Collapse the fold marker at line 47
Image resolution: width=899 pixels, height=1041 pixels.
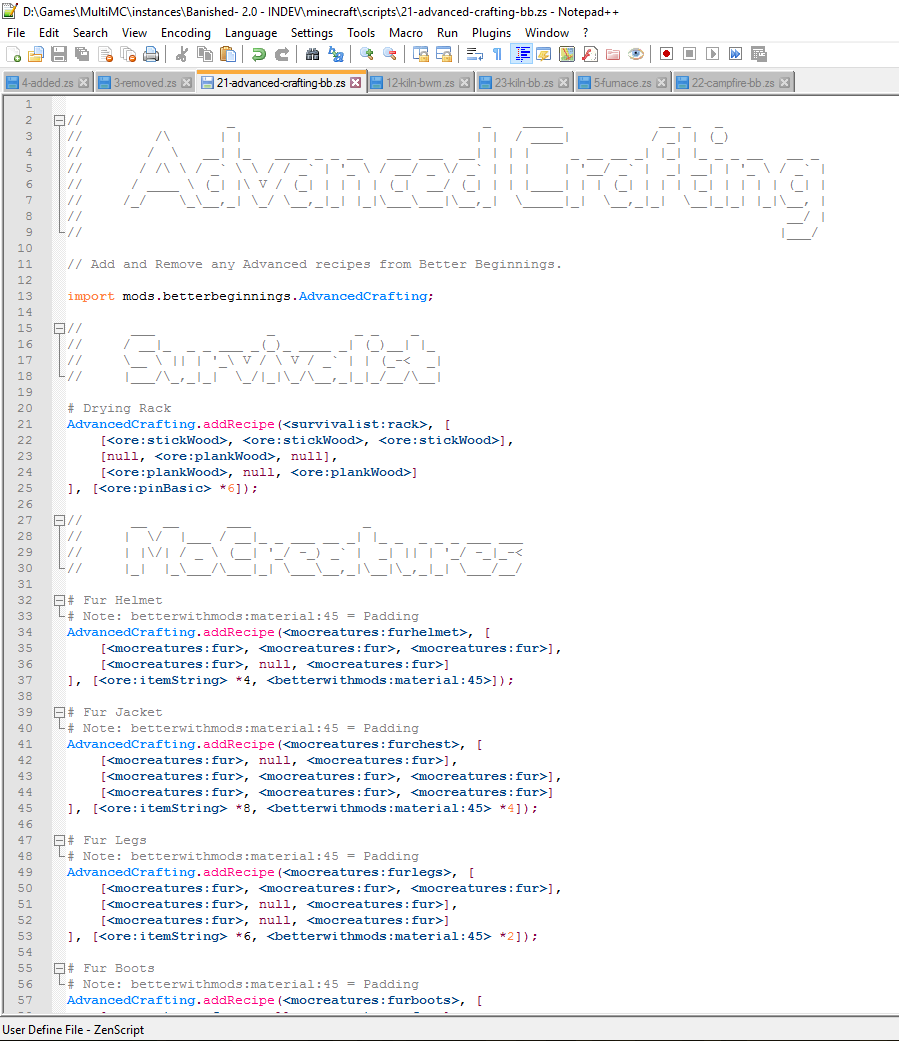coord(58,840)
